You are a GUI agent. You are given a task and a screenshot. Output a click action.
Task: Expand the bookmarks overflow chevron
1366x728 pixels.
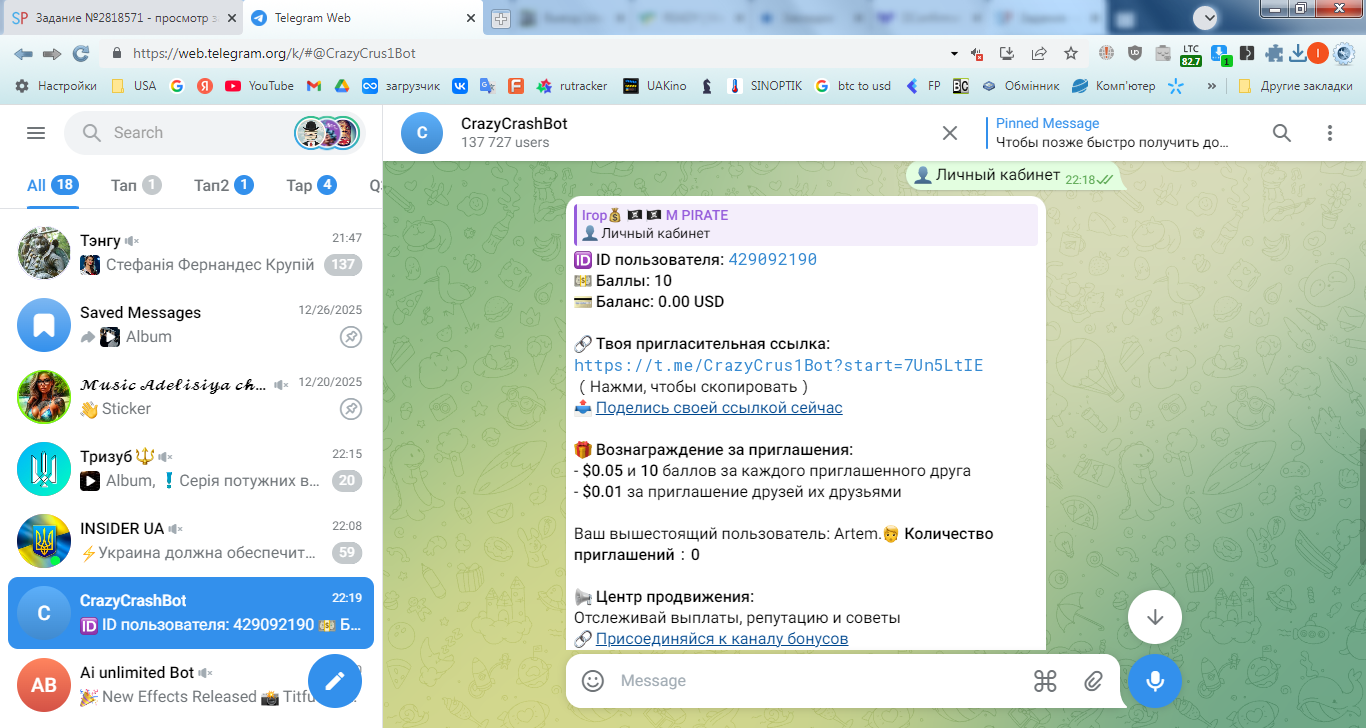pyautogui.click(x=1212, y=86)
